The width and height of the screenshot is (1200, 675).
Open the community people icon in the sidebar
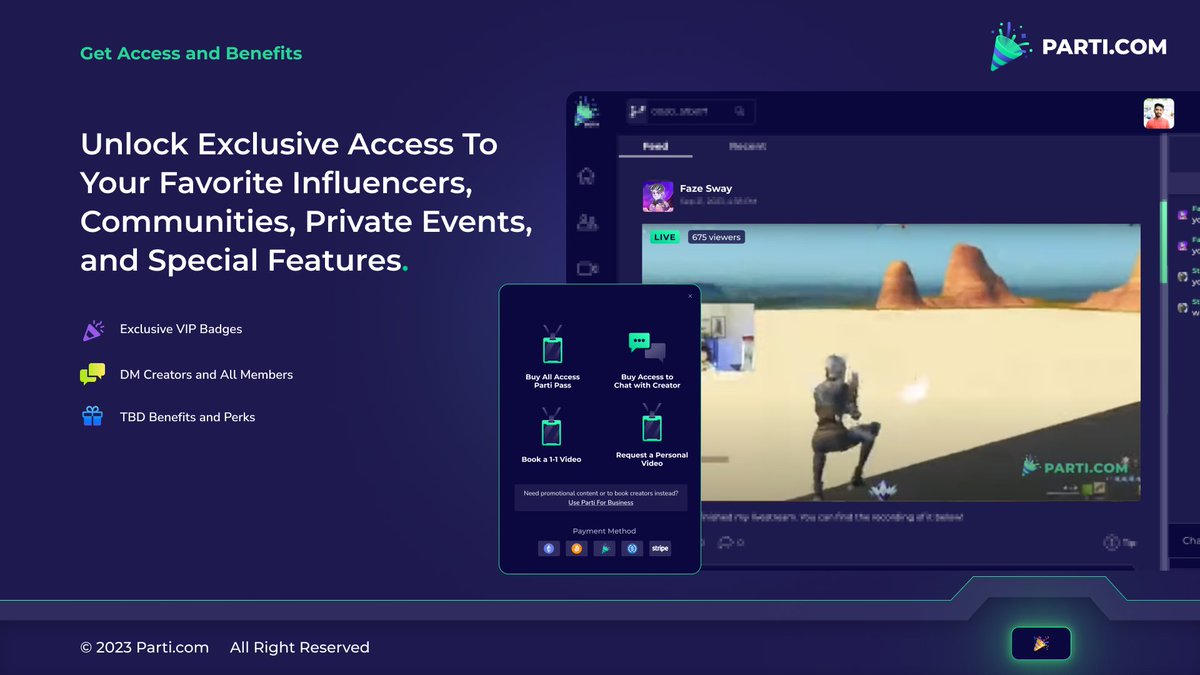587,222
